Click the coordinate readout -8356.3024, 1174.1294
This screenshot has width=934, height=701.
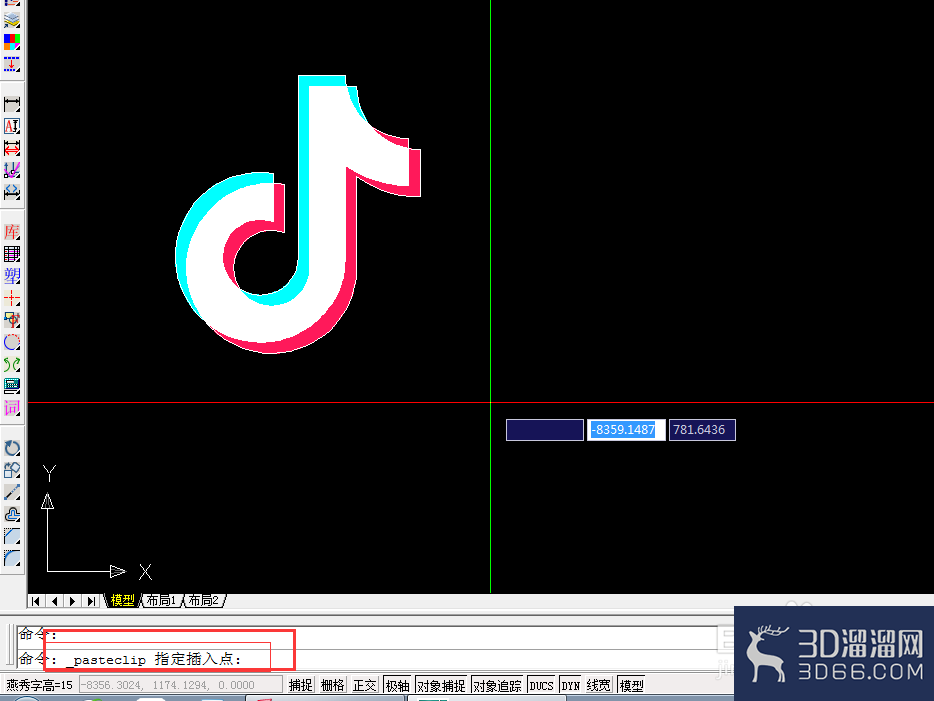pos(180,686)
